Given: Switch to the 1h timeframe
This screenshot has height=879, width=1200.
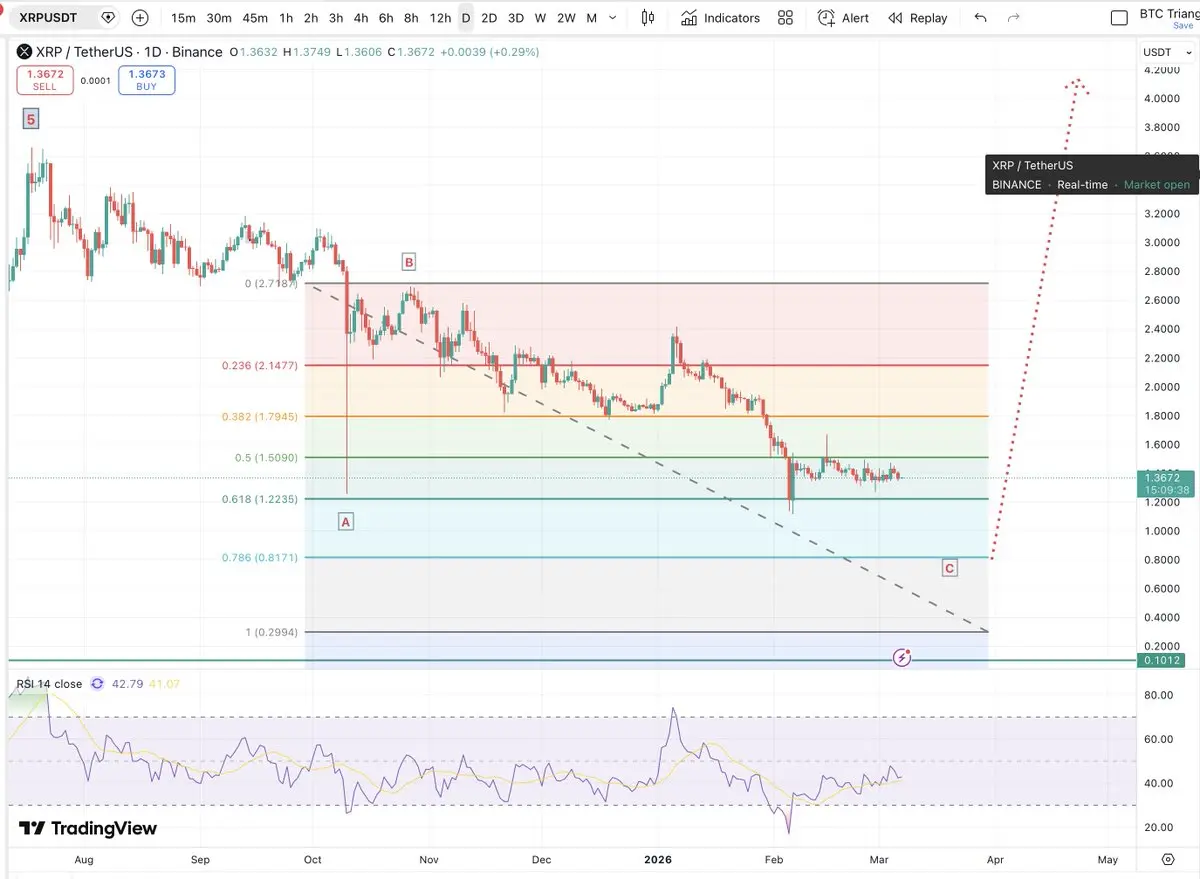Looking at the screenshot, I should coord(286,18).
